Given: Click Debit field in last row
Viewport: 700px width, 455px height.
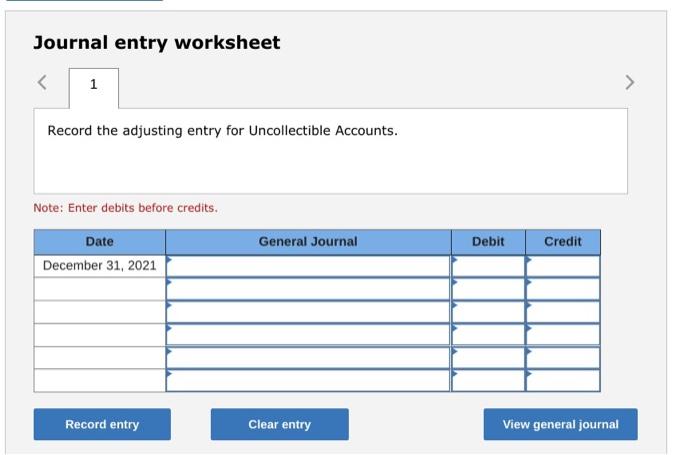Looking at the screenshot, I should [x=488, y=380].
